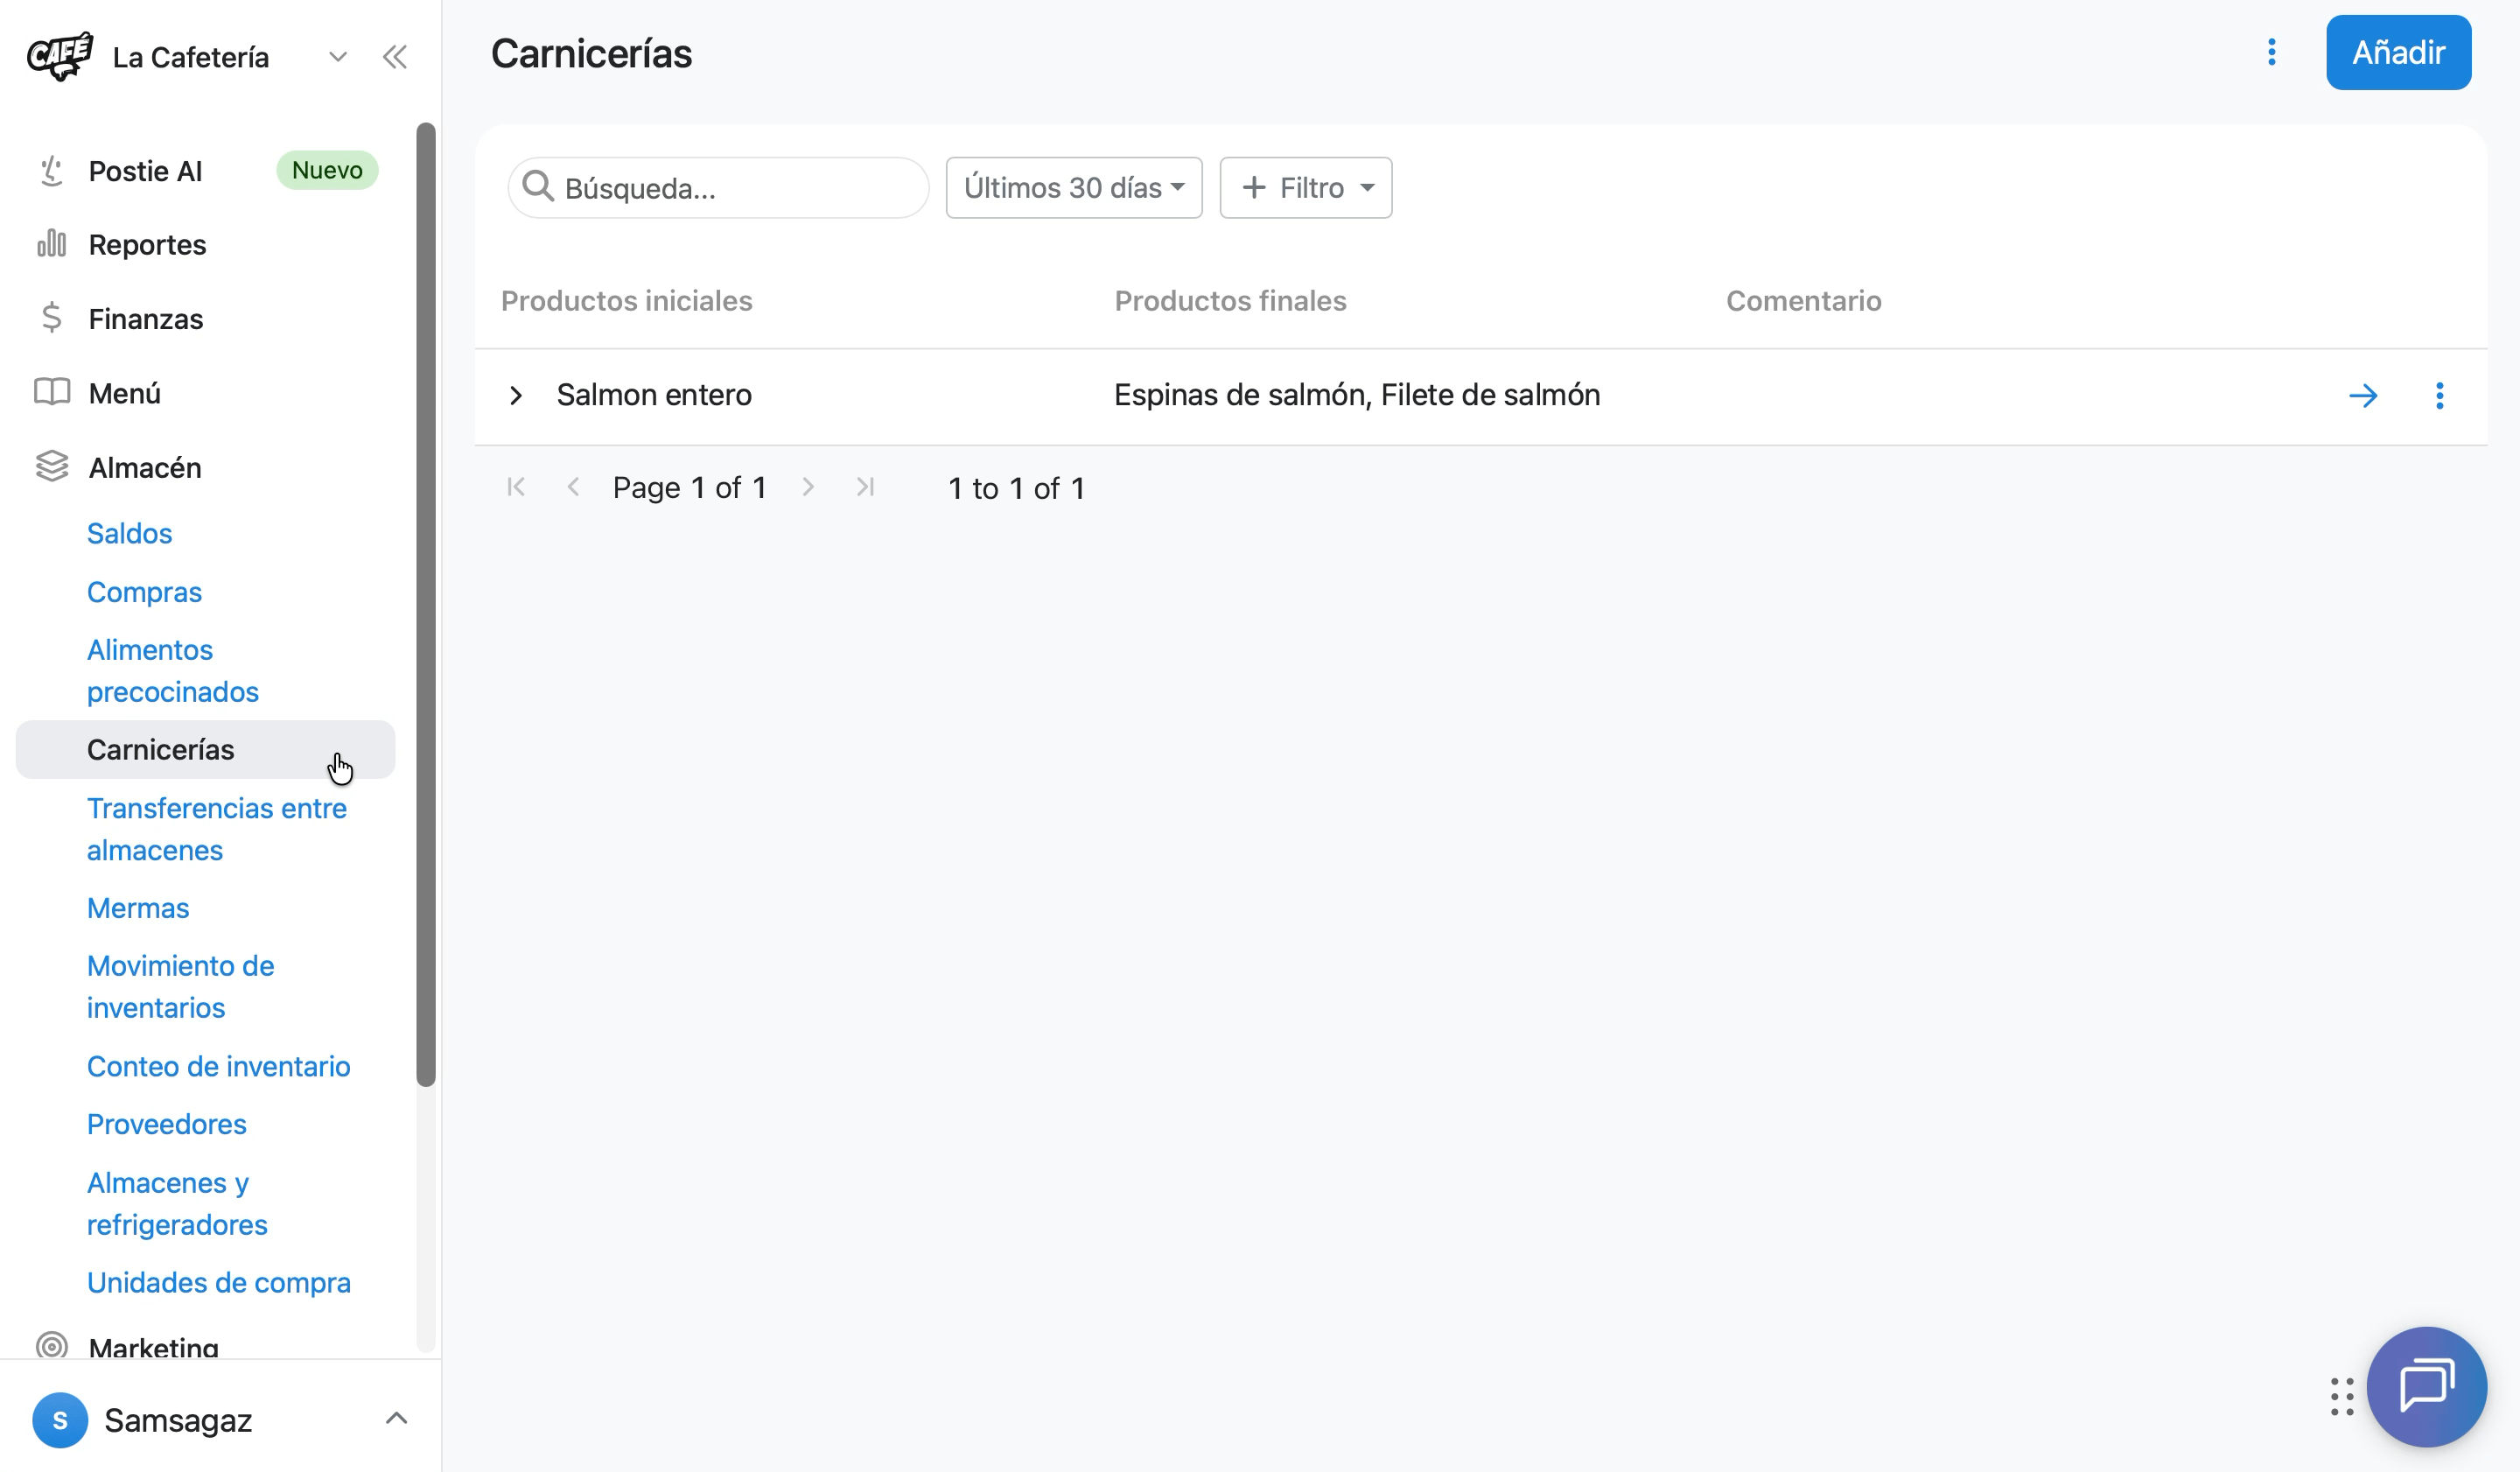Open the Últimos 30 días dropdown

[1074, 188]
